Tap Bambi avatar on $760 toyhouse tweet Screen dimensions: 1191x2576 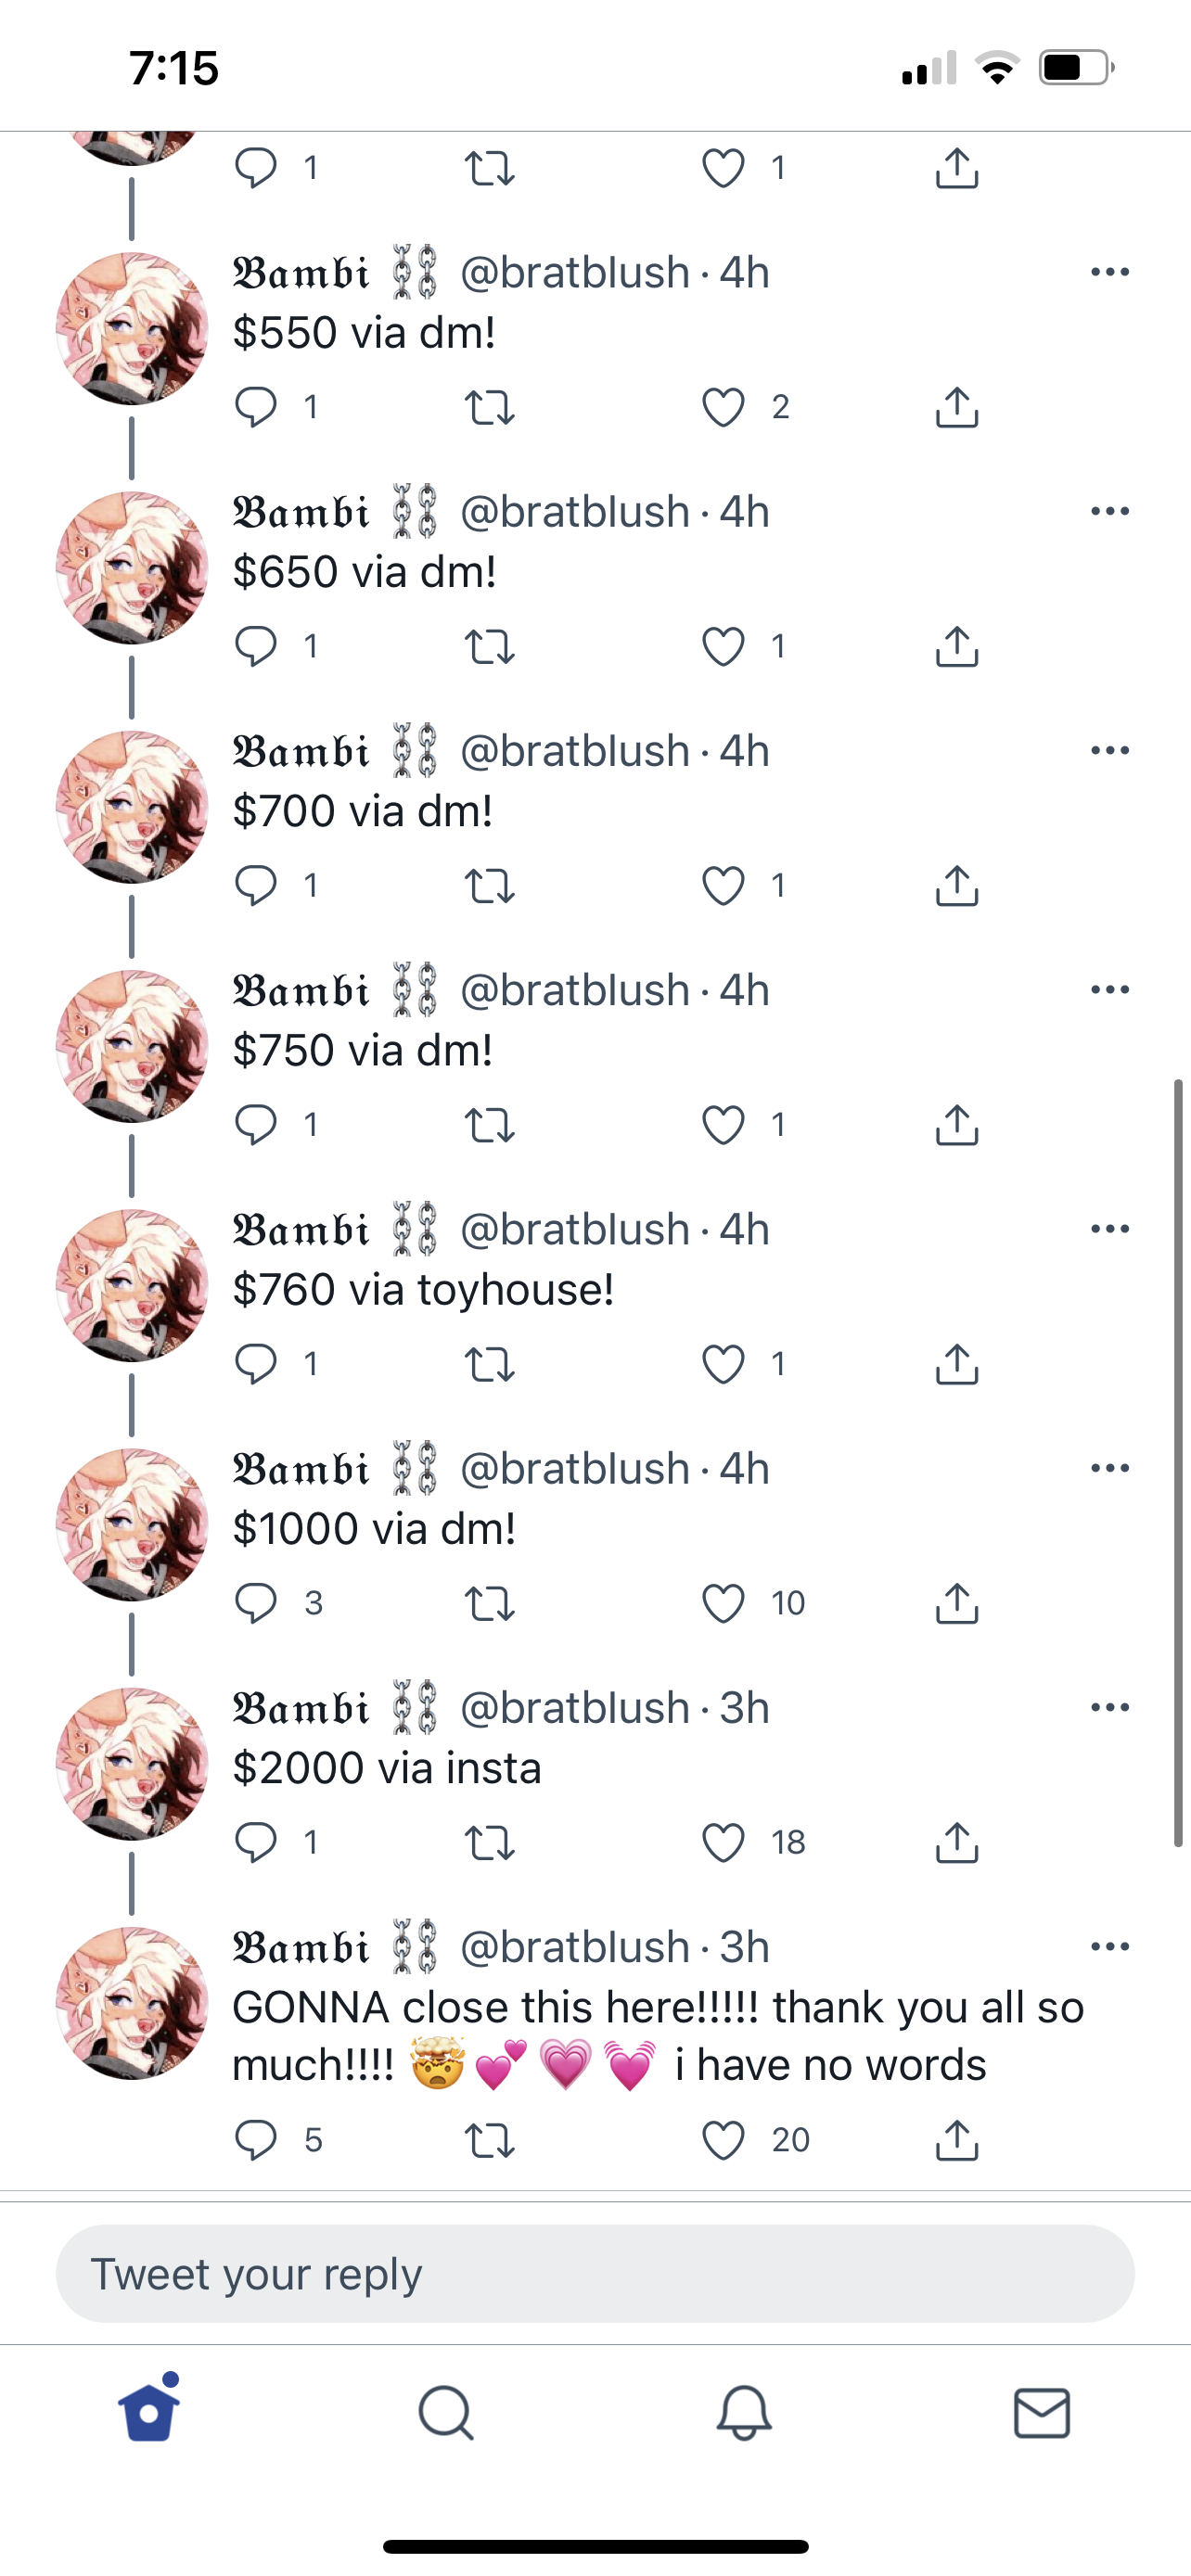132,1286
